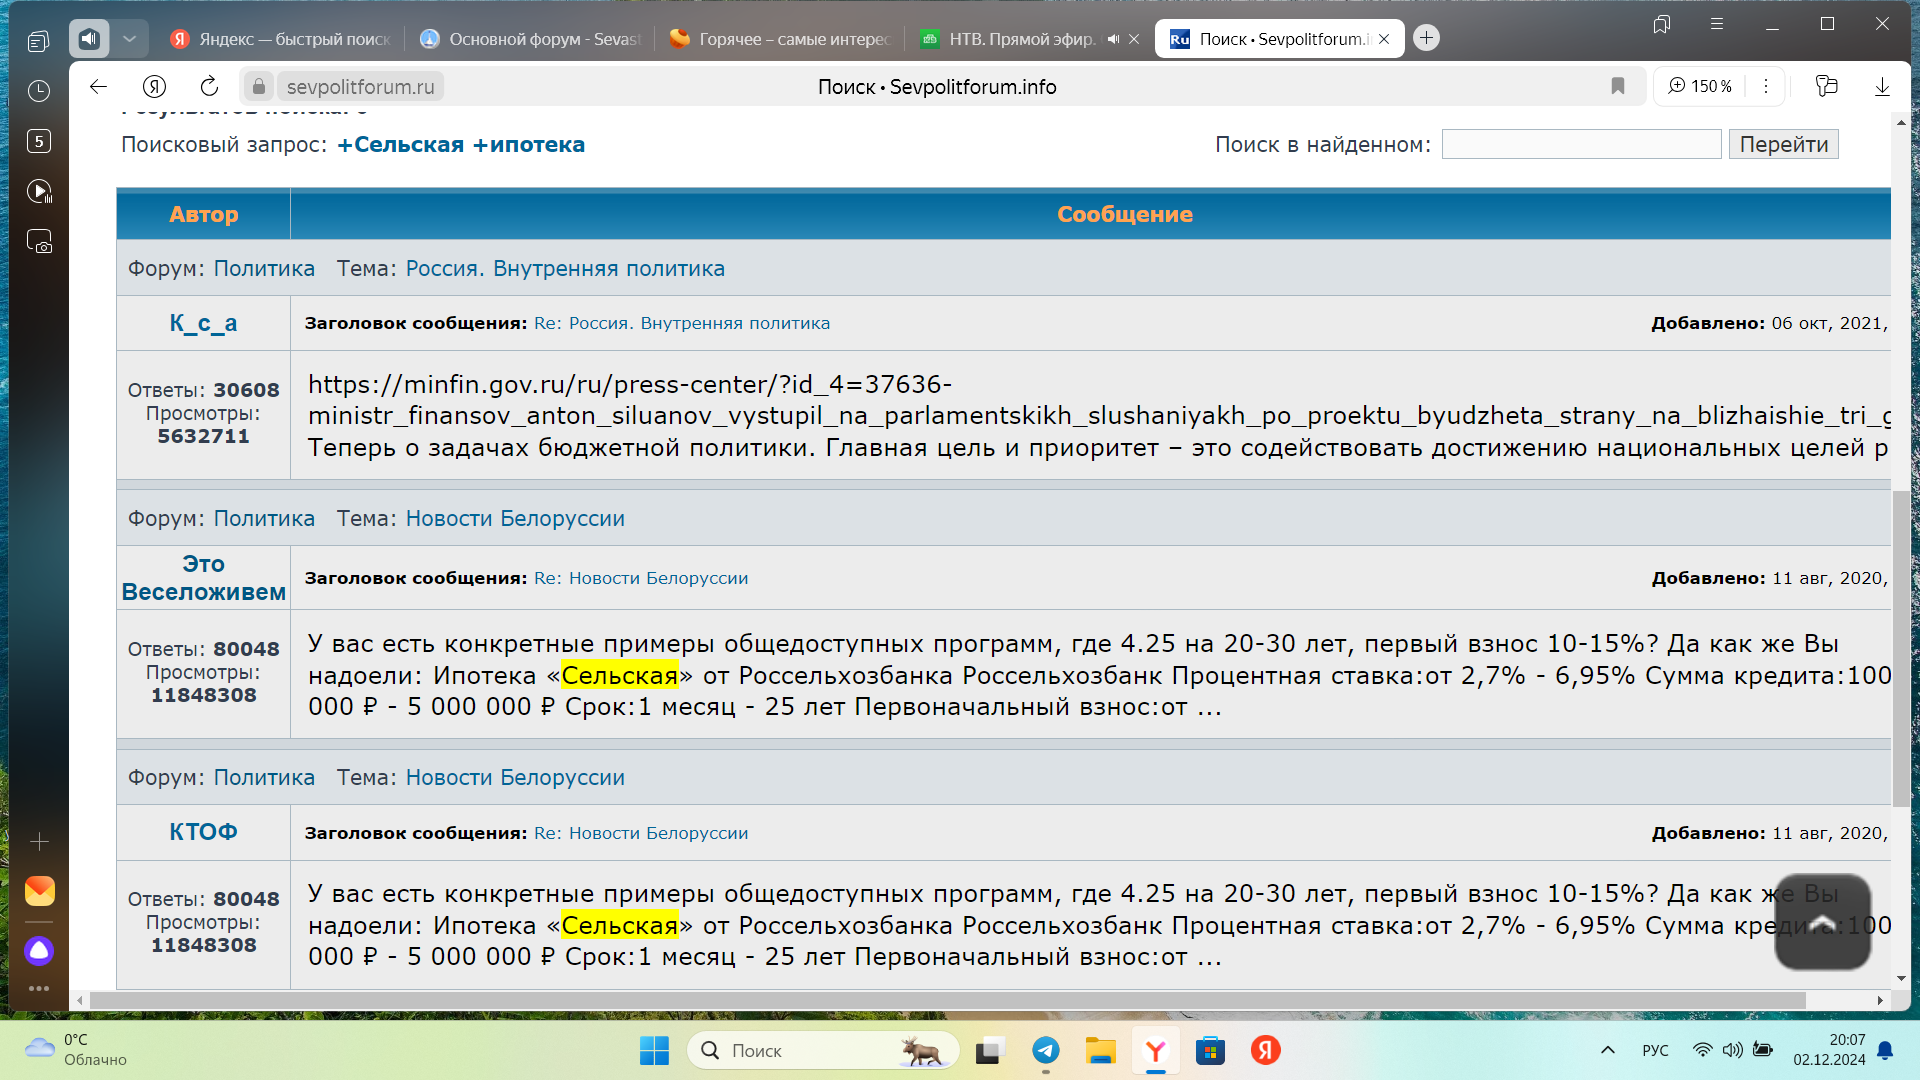Image resolution: width=1920 pixels, height=1080 pixels.
Task: Toggle the sound indicator button at top-left
Action: pos(89,39)
